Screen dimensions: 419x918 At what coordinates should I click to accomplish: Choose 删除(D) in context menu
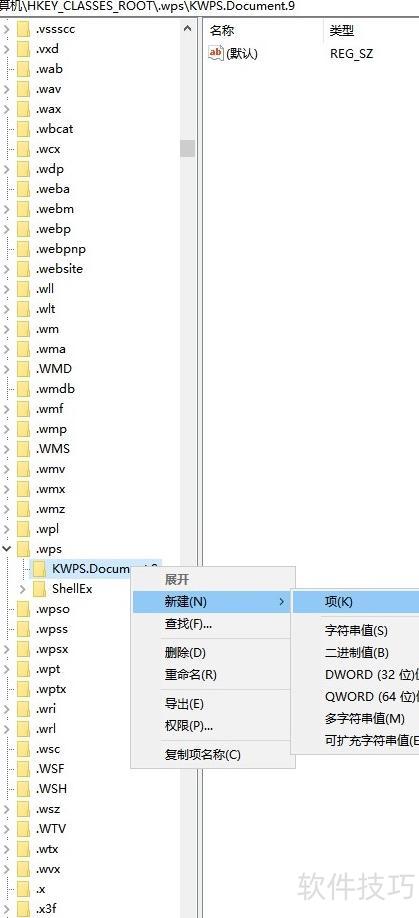[x=212, y=652]
